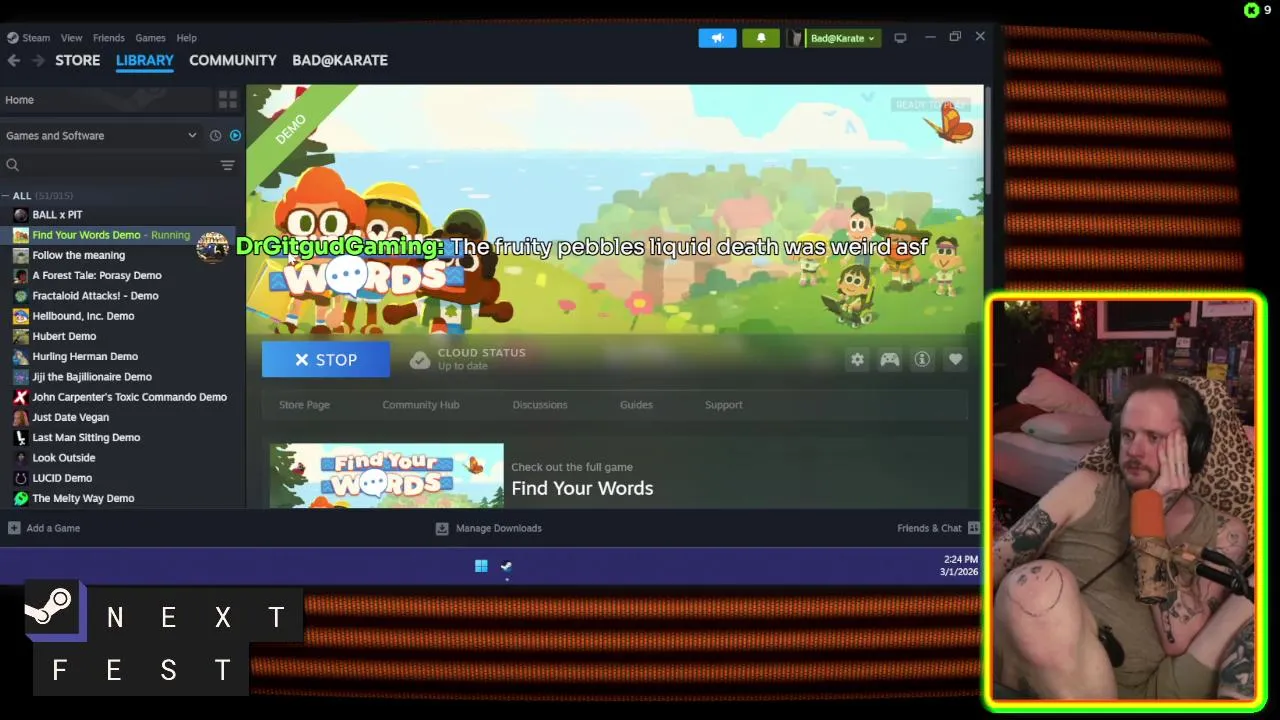Click the Steam taskbar icon
The height and width of the screenshot is (720, 1280).
click(x=506, y=567)
